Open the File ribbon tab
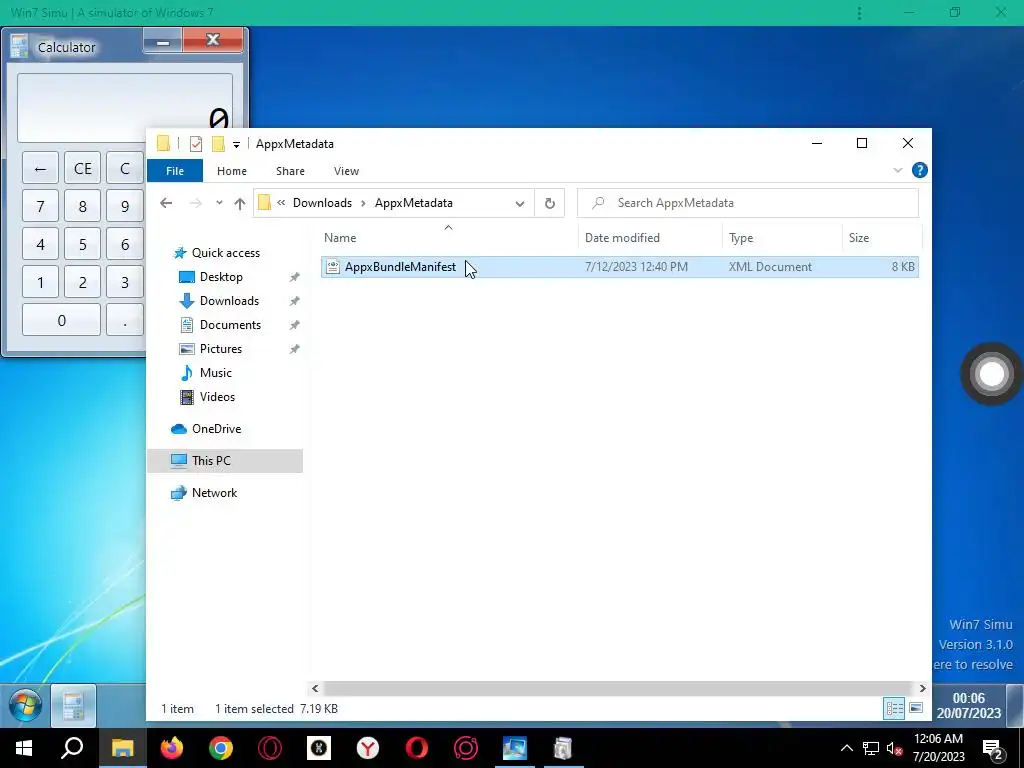The image size is (1024, 768). [x=175, y=170]
